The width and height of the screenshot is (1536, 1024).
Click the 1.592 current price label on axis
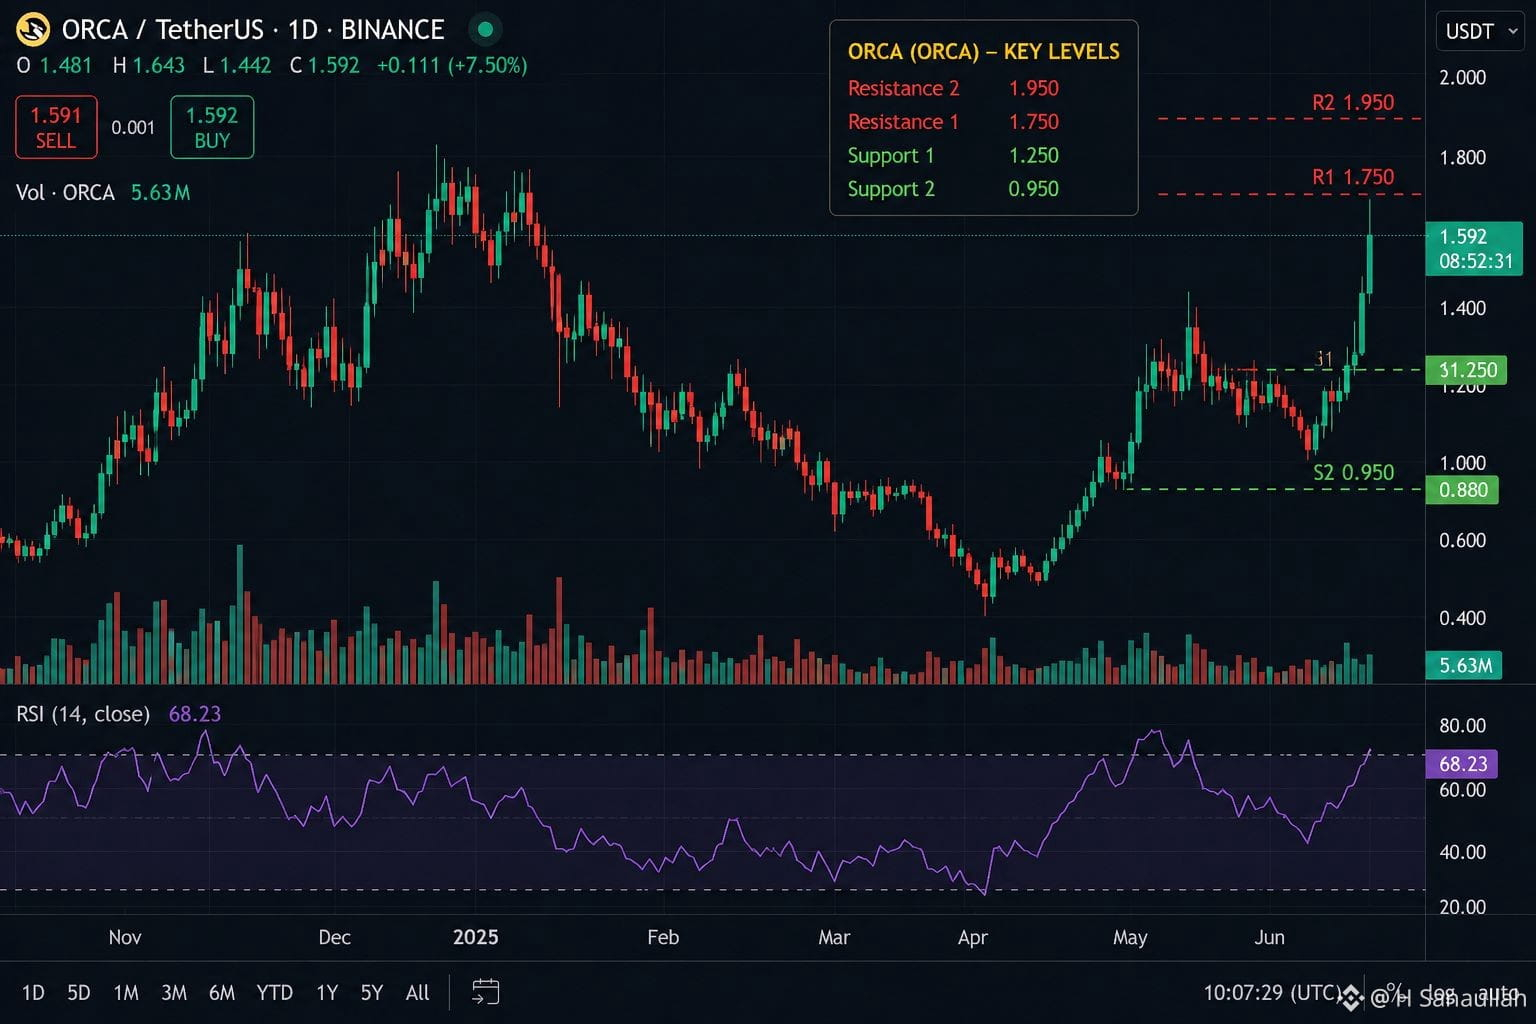(1474, 248)
